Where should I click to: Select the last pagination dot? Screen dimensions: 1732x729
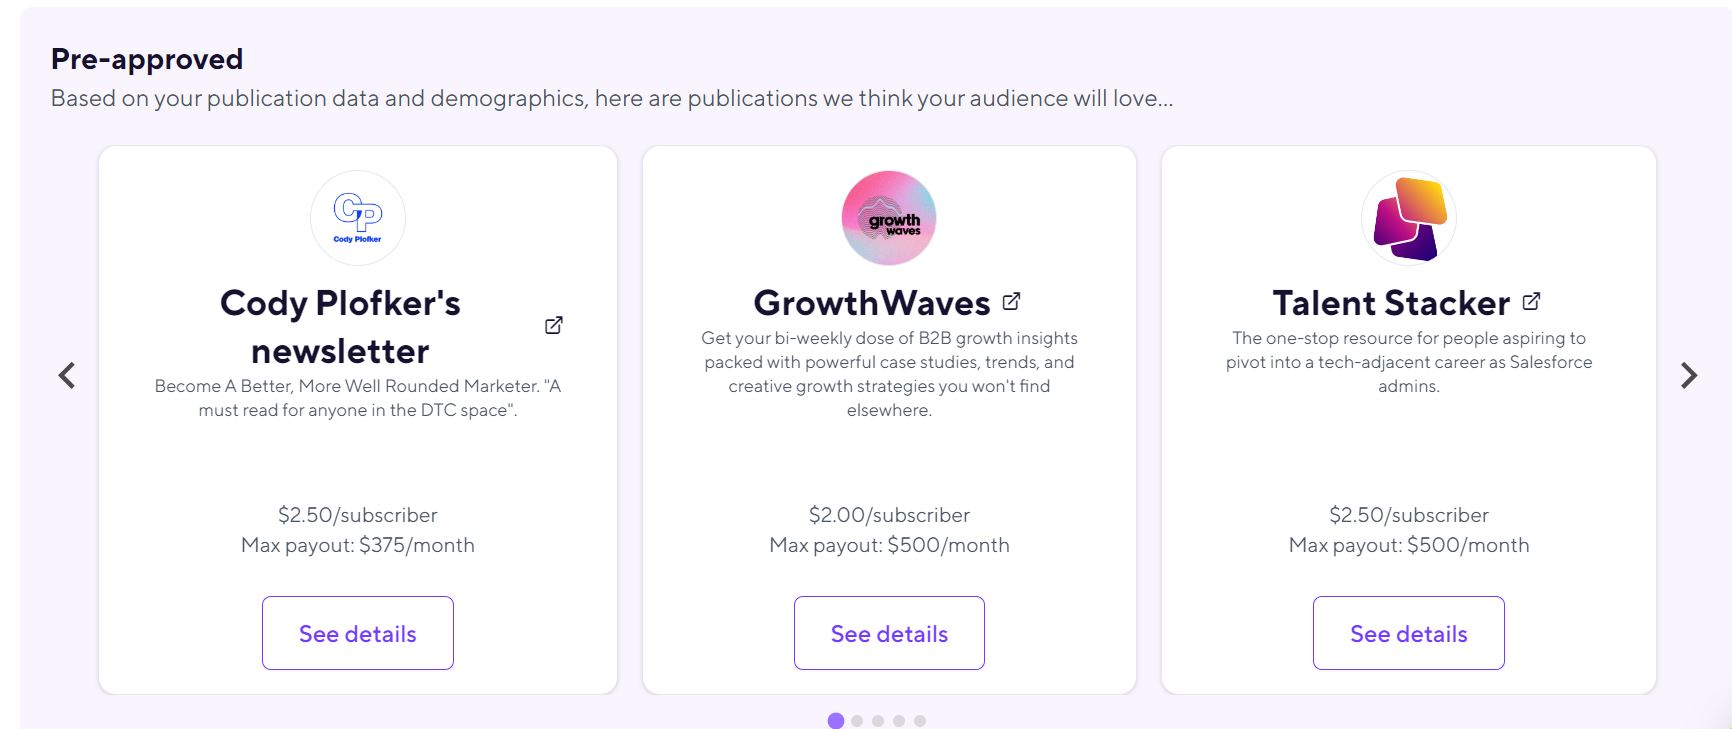click(x=920, y=720)
